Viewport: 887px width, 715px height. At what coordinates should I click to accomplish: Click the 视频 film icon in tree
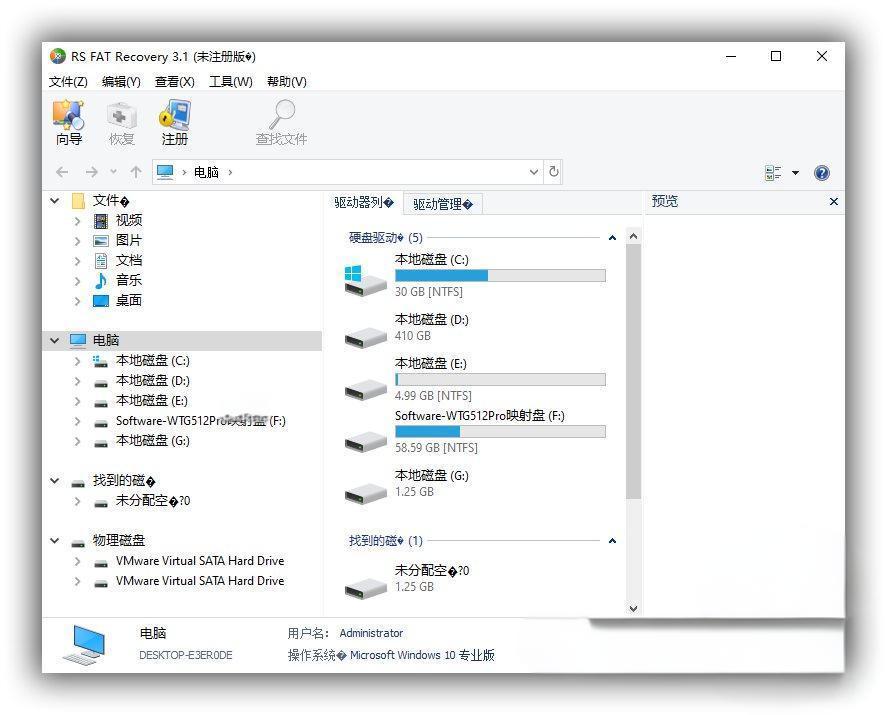[x=101, y=221]
